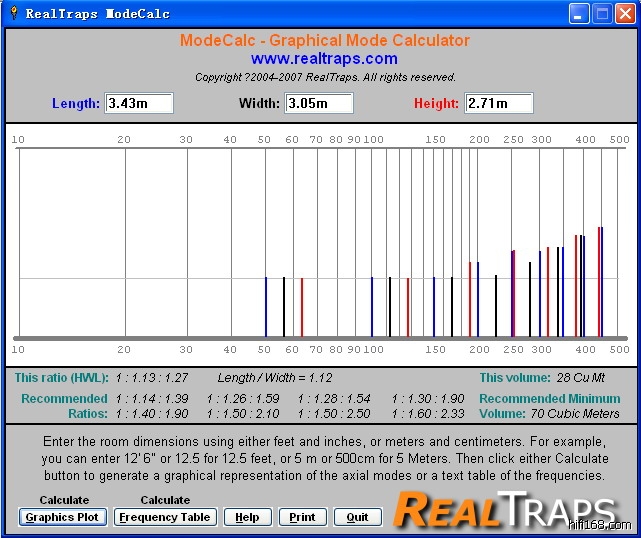
Task: Close the RealTraps ModeCalc window
Action: coord(625,14)
